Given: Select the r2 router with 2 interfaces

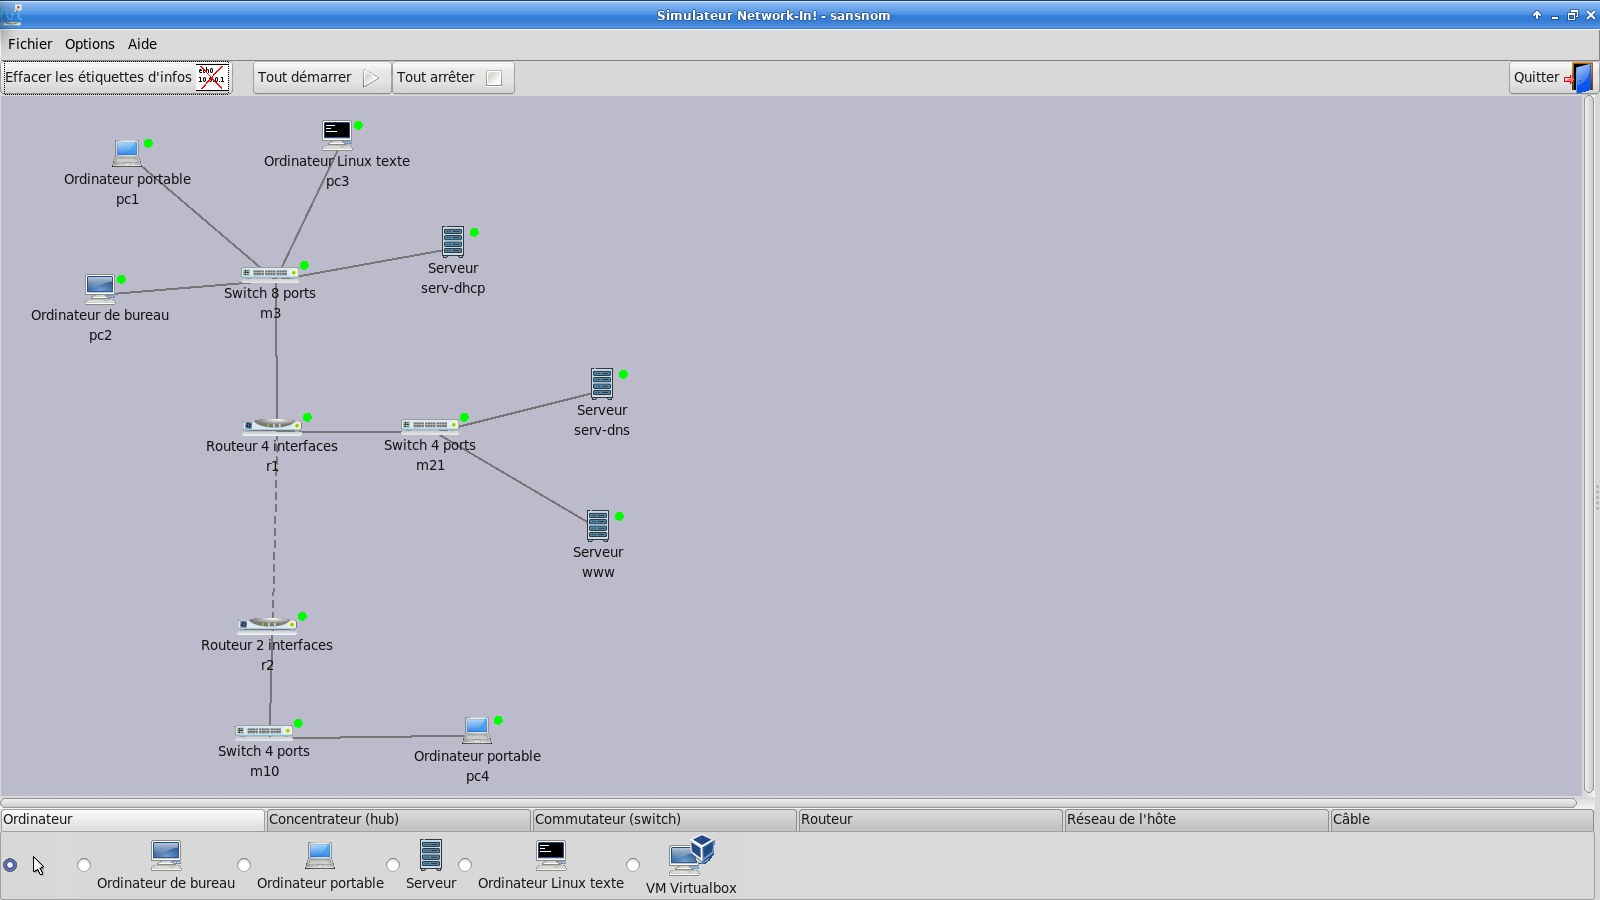Looking at the screenshot, I should [x=267, y=625].
